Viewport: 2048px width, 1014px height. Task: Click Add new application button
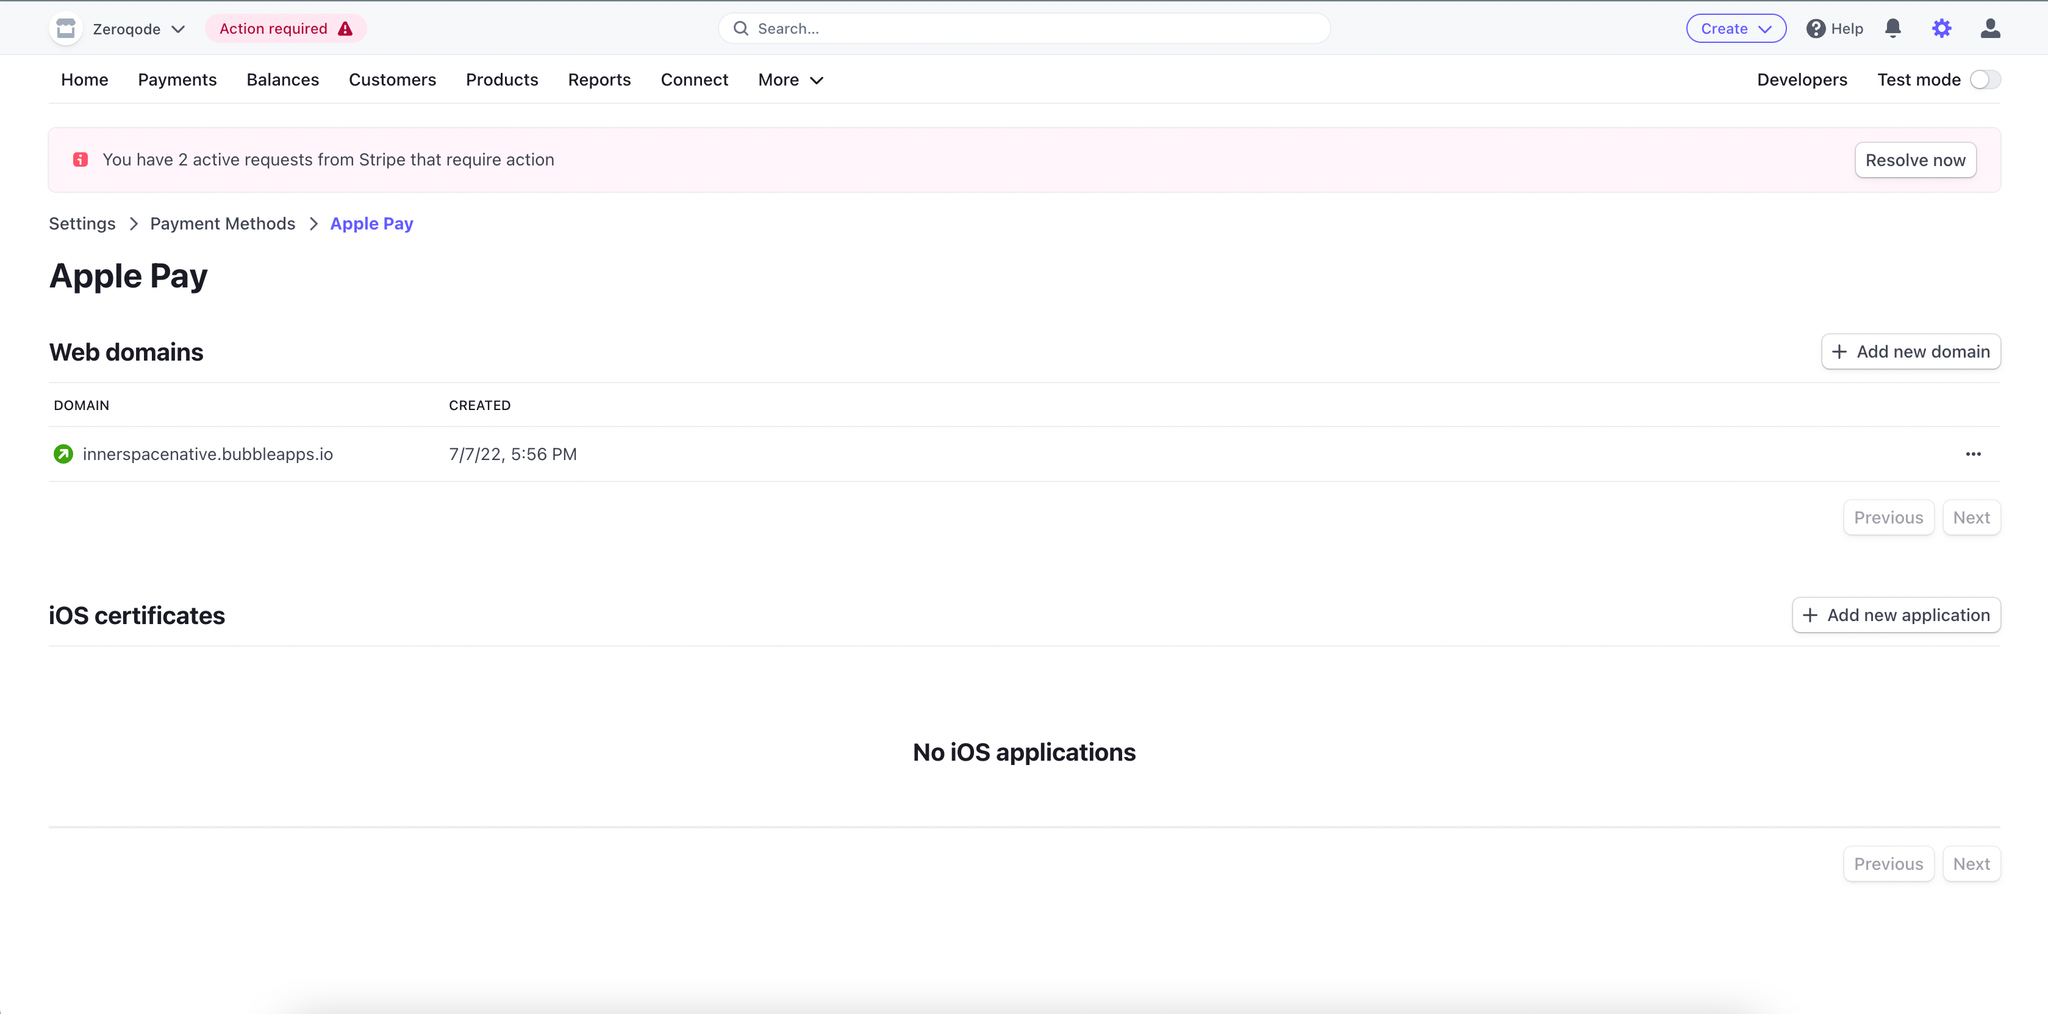click(1896, 615)
